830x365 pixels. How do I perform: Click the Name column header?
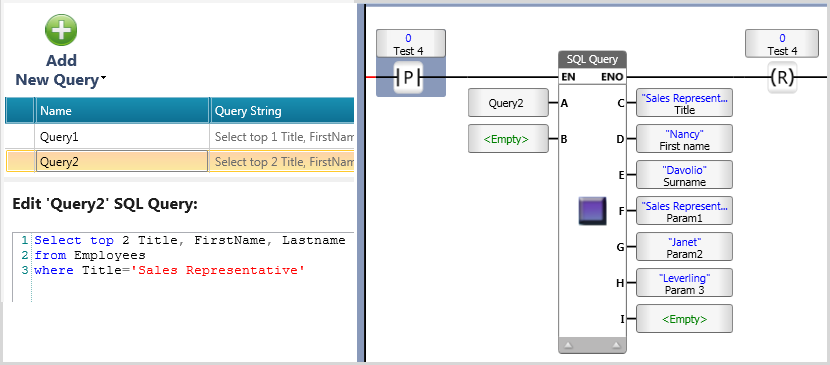(122, 111)
